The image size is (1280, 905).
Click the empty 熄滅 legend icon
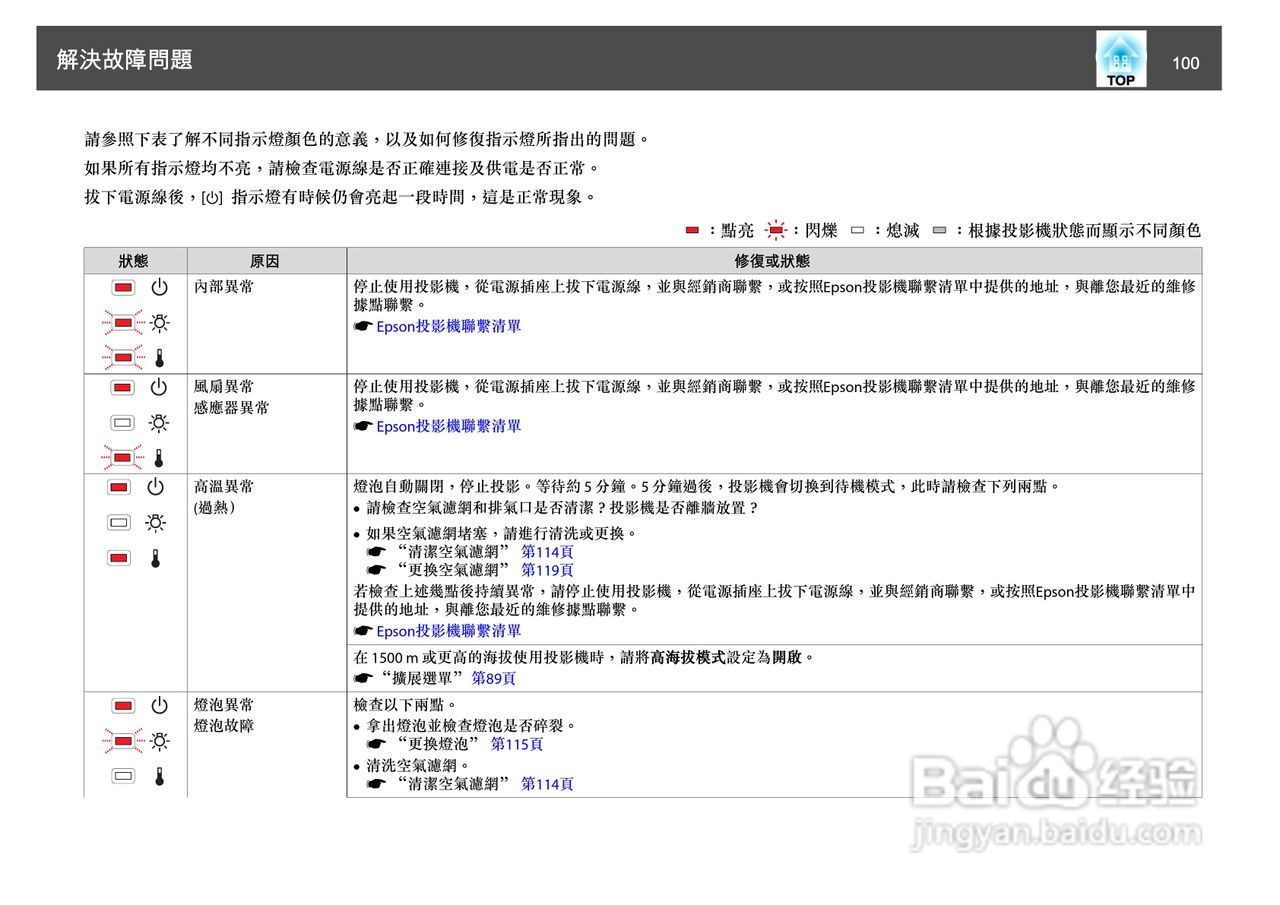tap(857, 231)
